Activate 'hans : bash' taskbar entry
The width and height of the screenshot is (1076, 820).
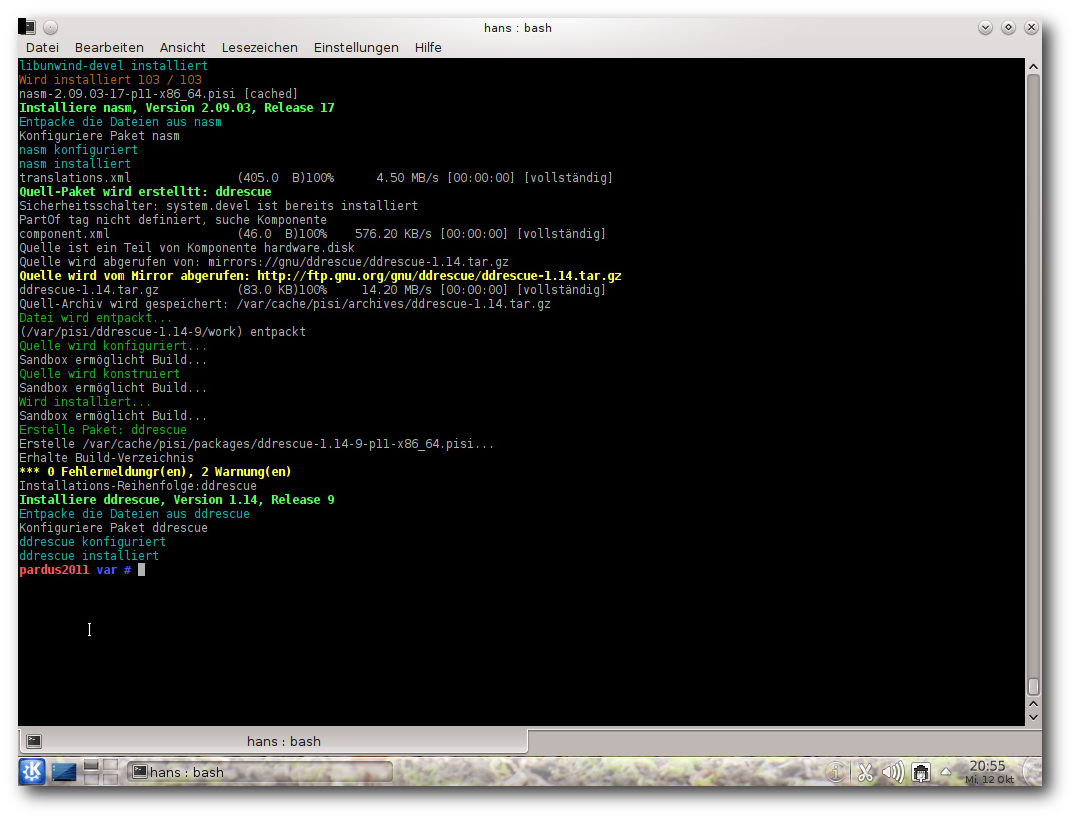(x=259, y=773)
